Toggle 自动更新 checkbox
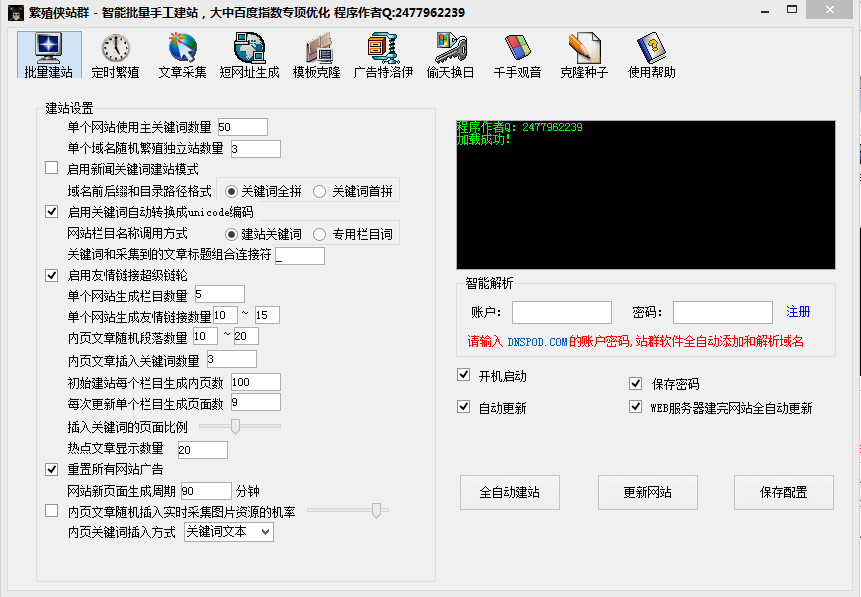 463,407
